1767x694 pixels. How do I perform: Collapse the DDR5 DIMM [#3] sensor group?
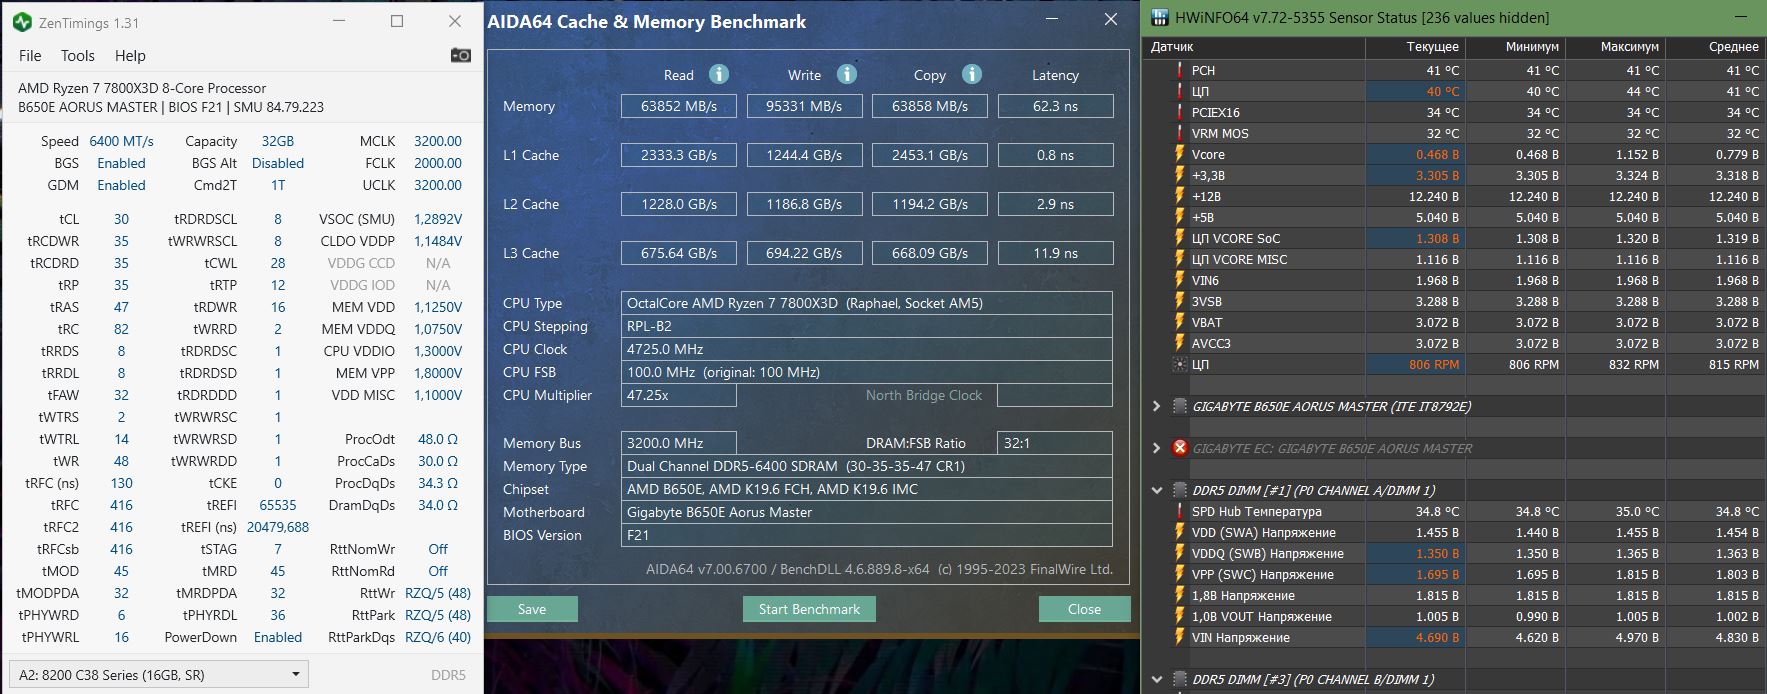[1157, 679]
